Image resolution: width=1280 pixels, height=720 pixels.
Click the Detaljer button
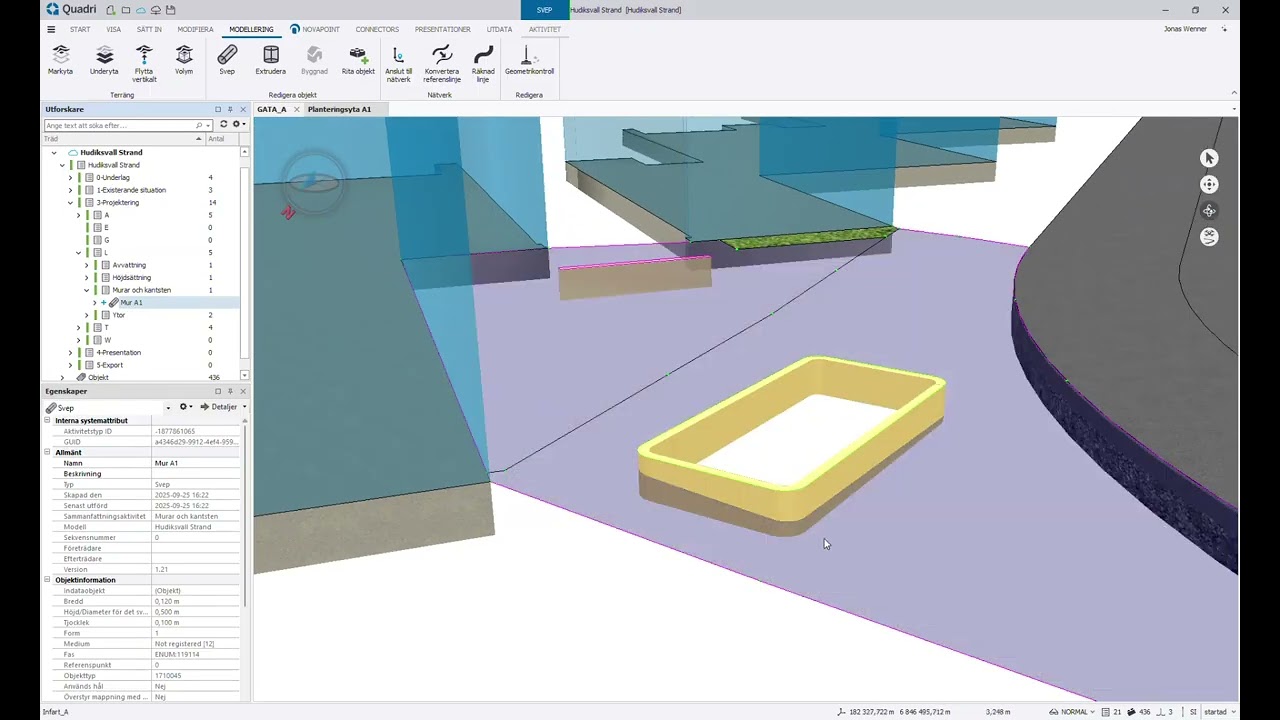tap(219, 407)
